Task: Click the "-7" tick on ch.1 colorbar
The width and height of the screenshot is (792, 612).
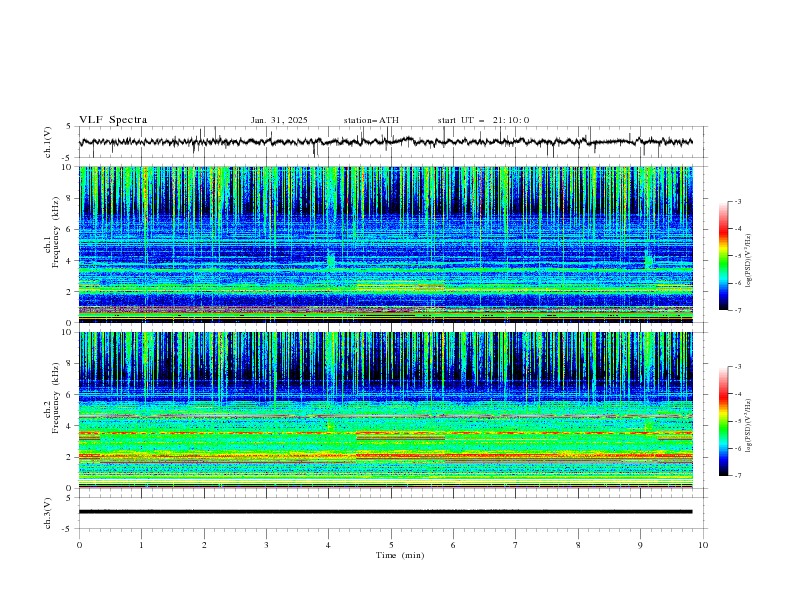Action: (x=737, y=310)
